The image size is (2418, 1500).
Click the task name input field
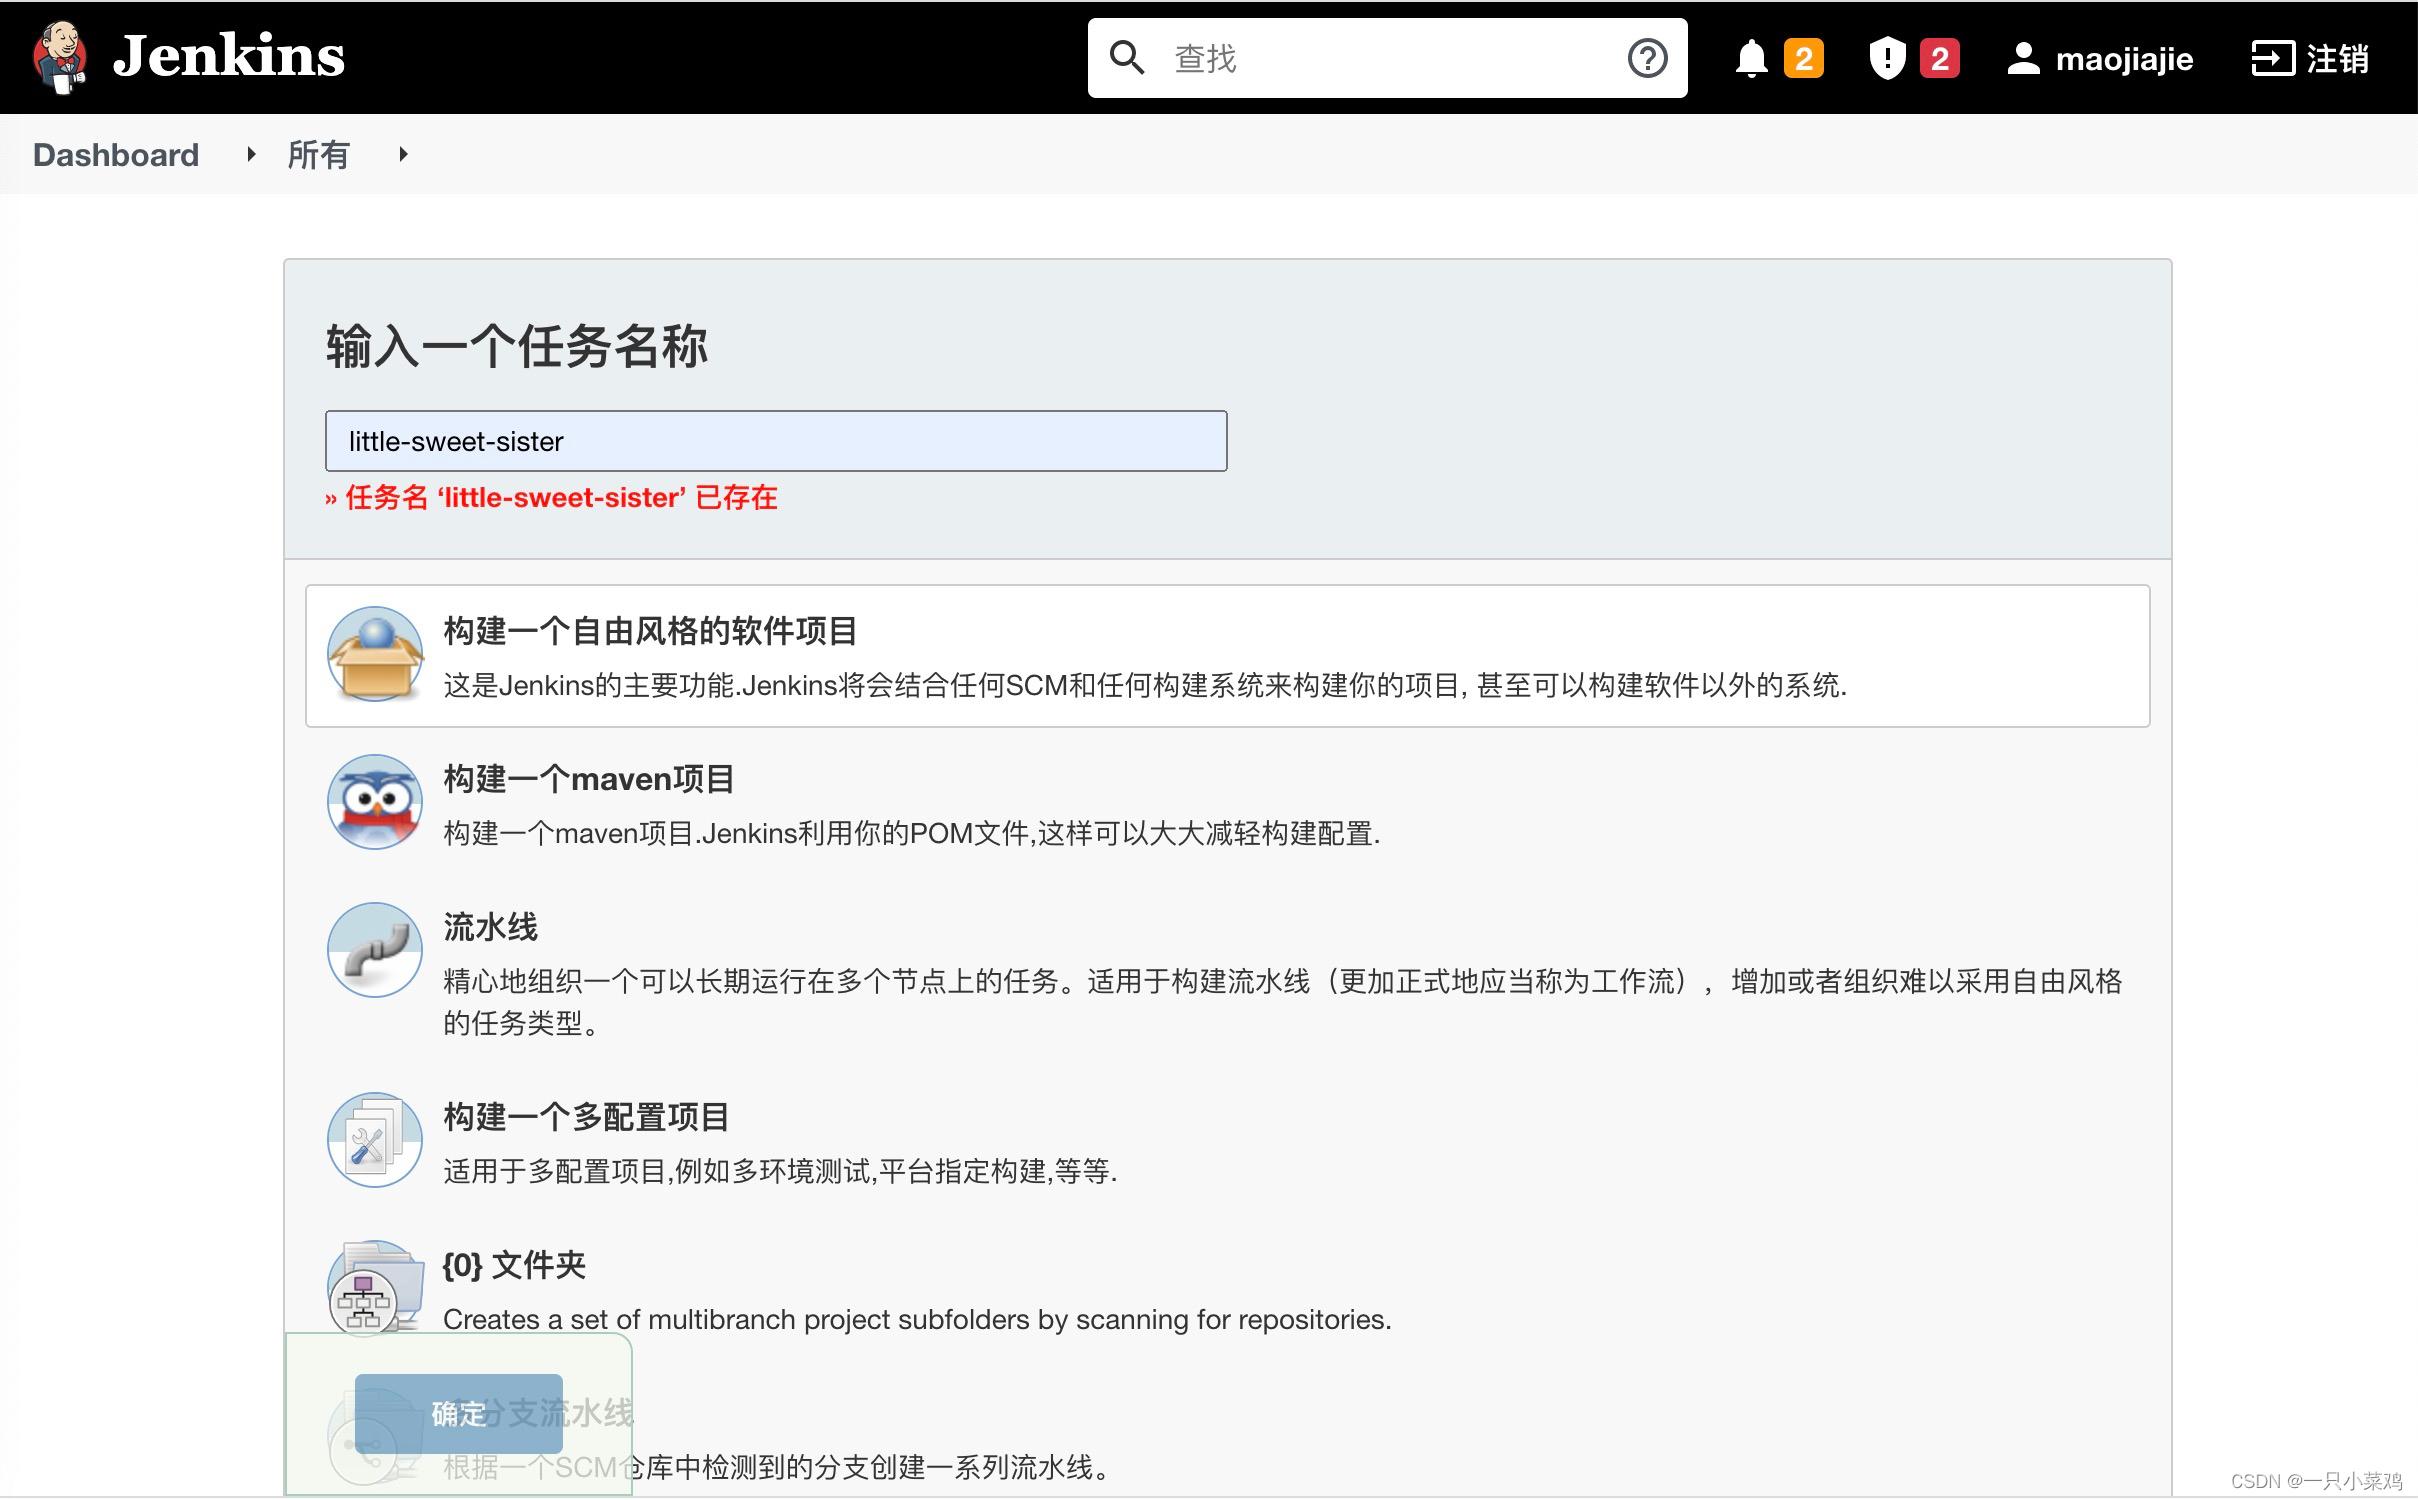[x=775, y=441]
